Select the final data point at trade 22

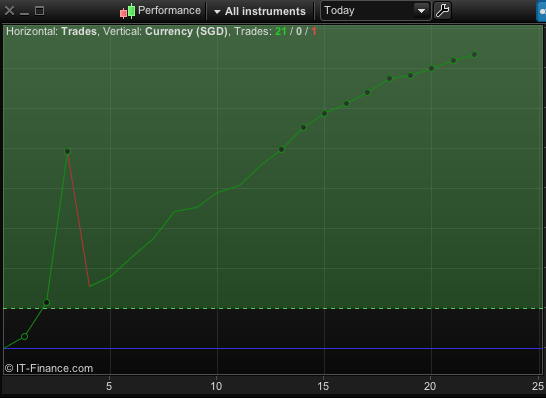point(474,54)
